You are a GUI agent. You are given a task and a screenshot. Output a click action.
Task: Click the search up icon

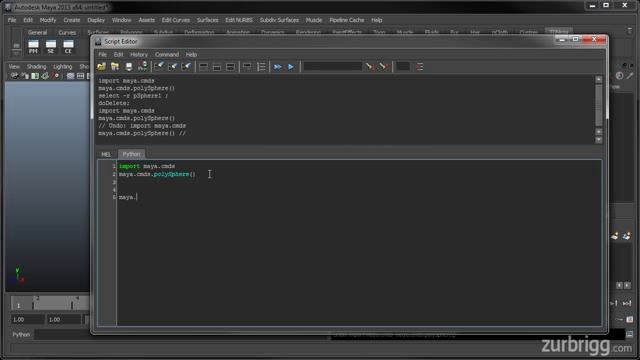coord(382,67)
